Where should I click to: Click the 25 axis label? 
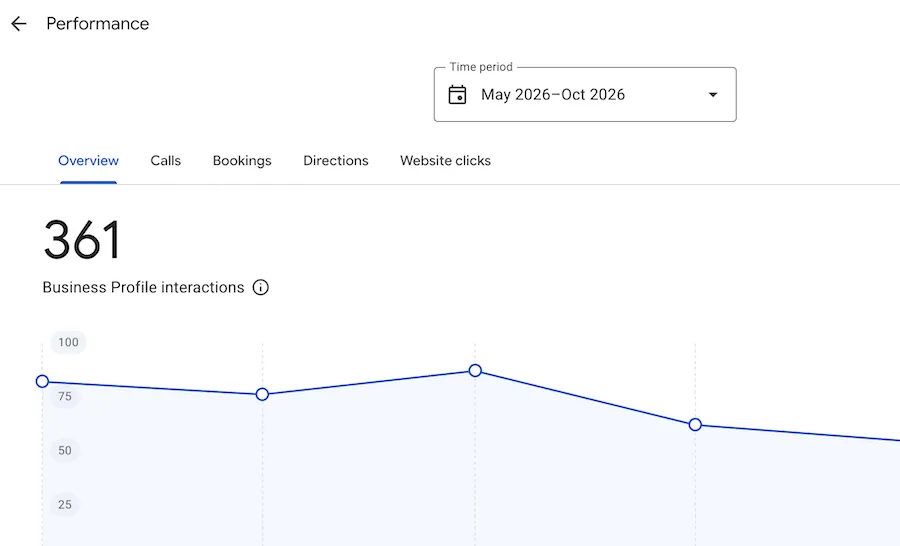point(65,505)
